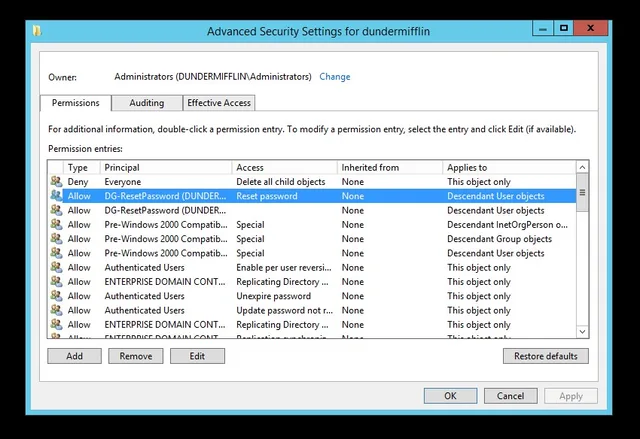Click Restore defaults
The image size is (640, 439).
(x=546, y=356)
